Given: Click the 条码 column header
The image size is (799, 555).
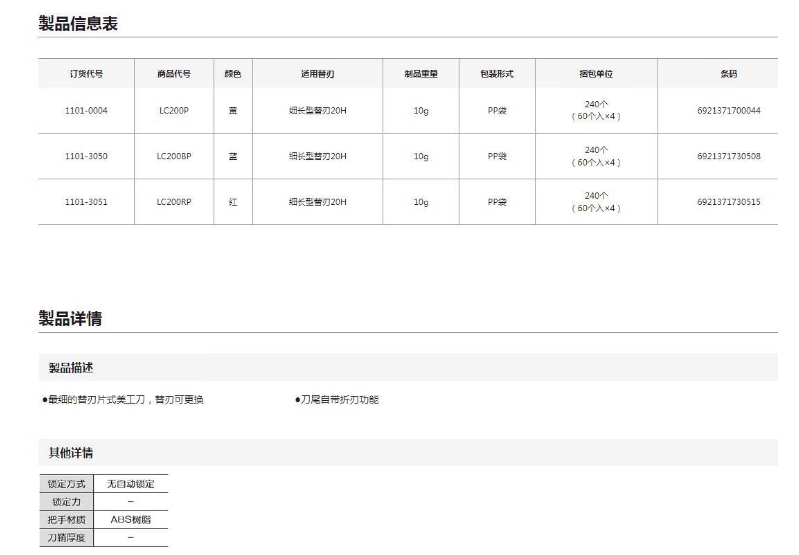Looking at the screenshot, I should (x=728, y=74).
